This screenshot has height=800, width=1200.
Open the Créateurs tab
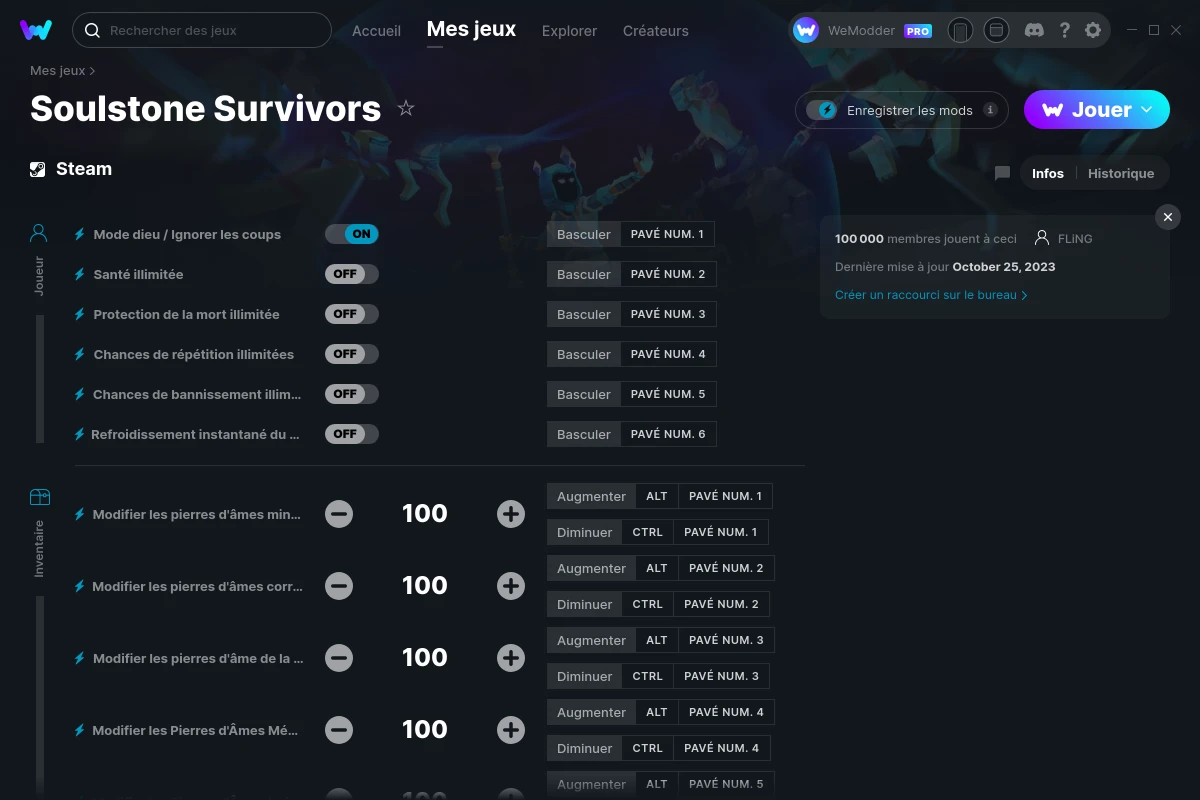click(655, 31)
